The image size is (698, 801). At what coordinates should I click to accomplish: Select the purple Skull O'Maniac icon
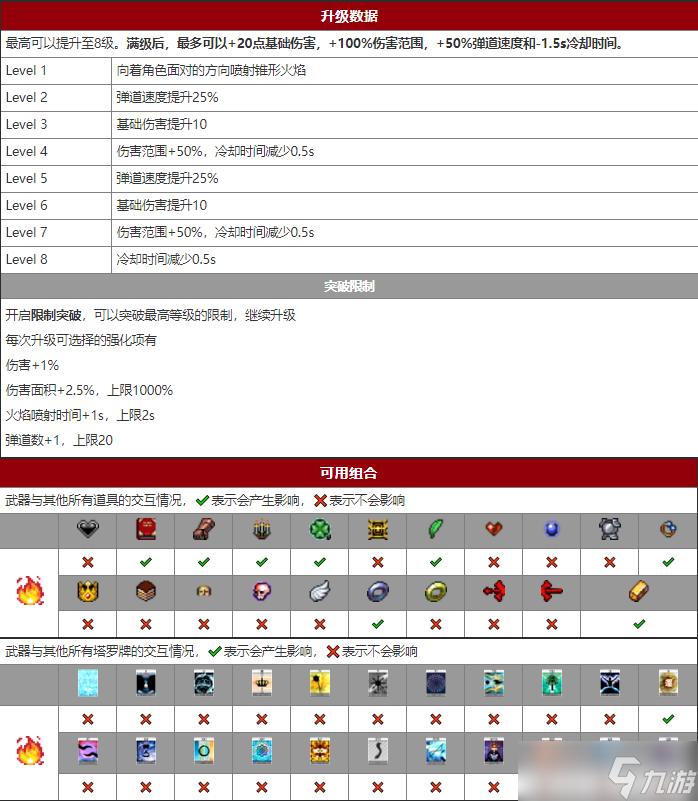[x=262, y=592]
